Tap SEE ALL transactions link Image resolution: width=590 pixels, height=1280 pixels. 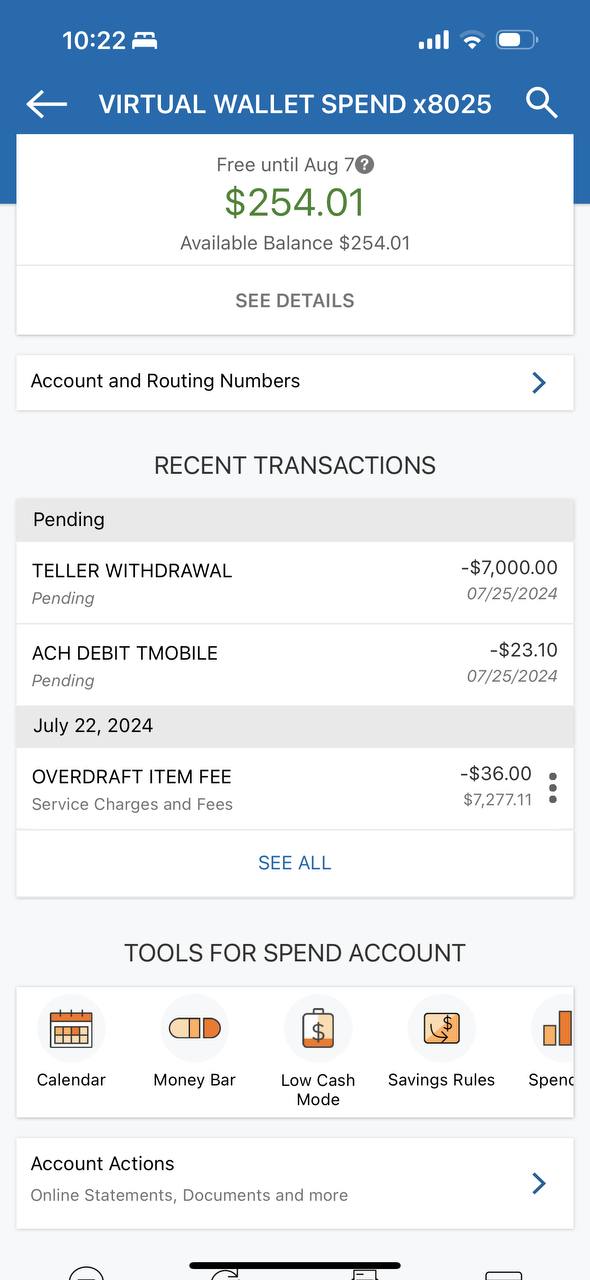295,863
